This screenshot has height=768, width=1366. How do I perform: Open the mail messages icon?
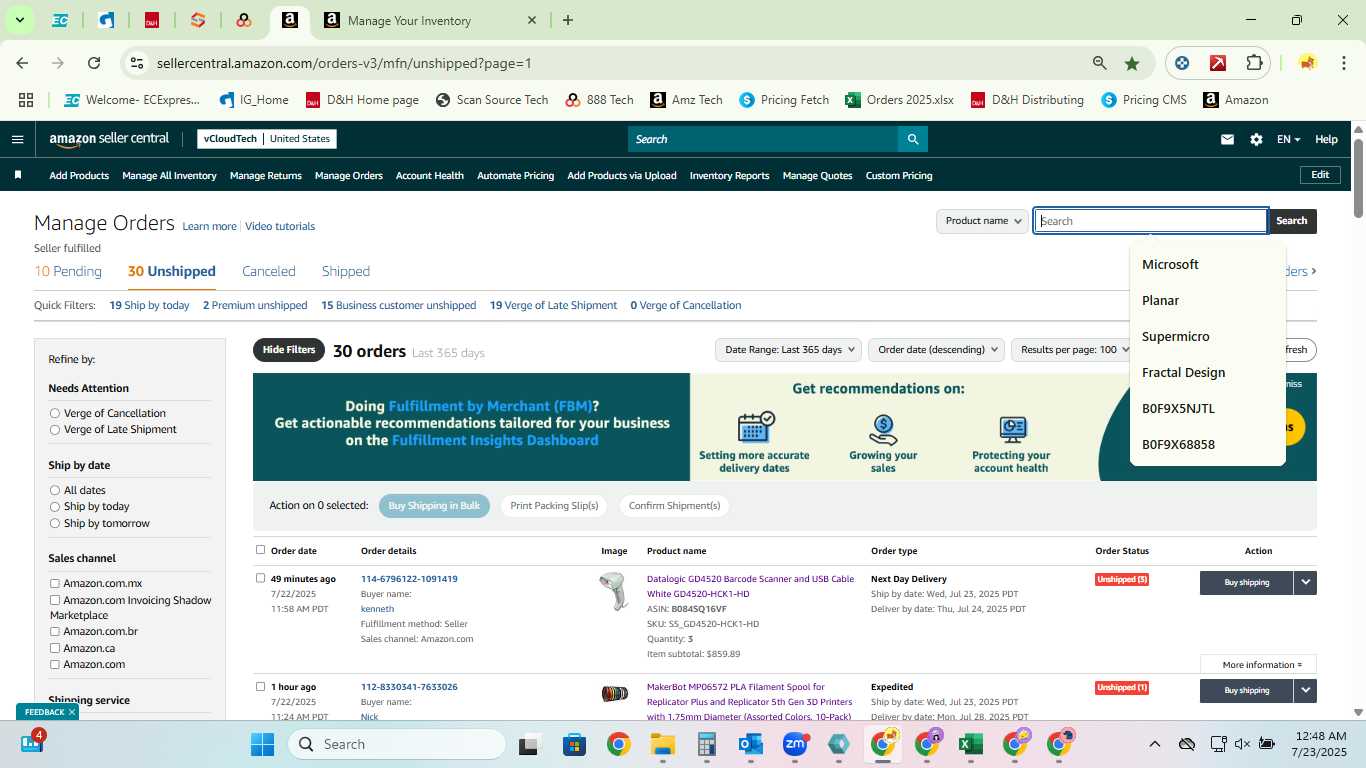pyautogui.click(x=1227, y=140)
